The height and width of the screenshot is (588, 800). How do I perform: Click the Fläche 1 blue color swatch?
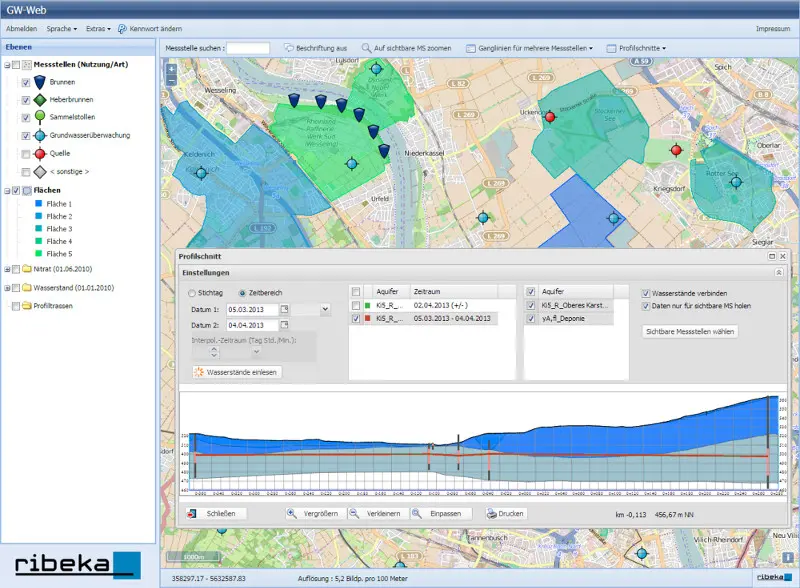point(38,204)
